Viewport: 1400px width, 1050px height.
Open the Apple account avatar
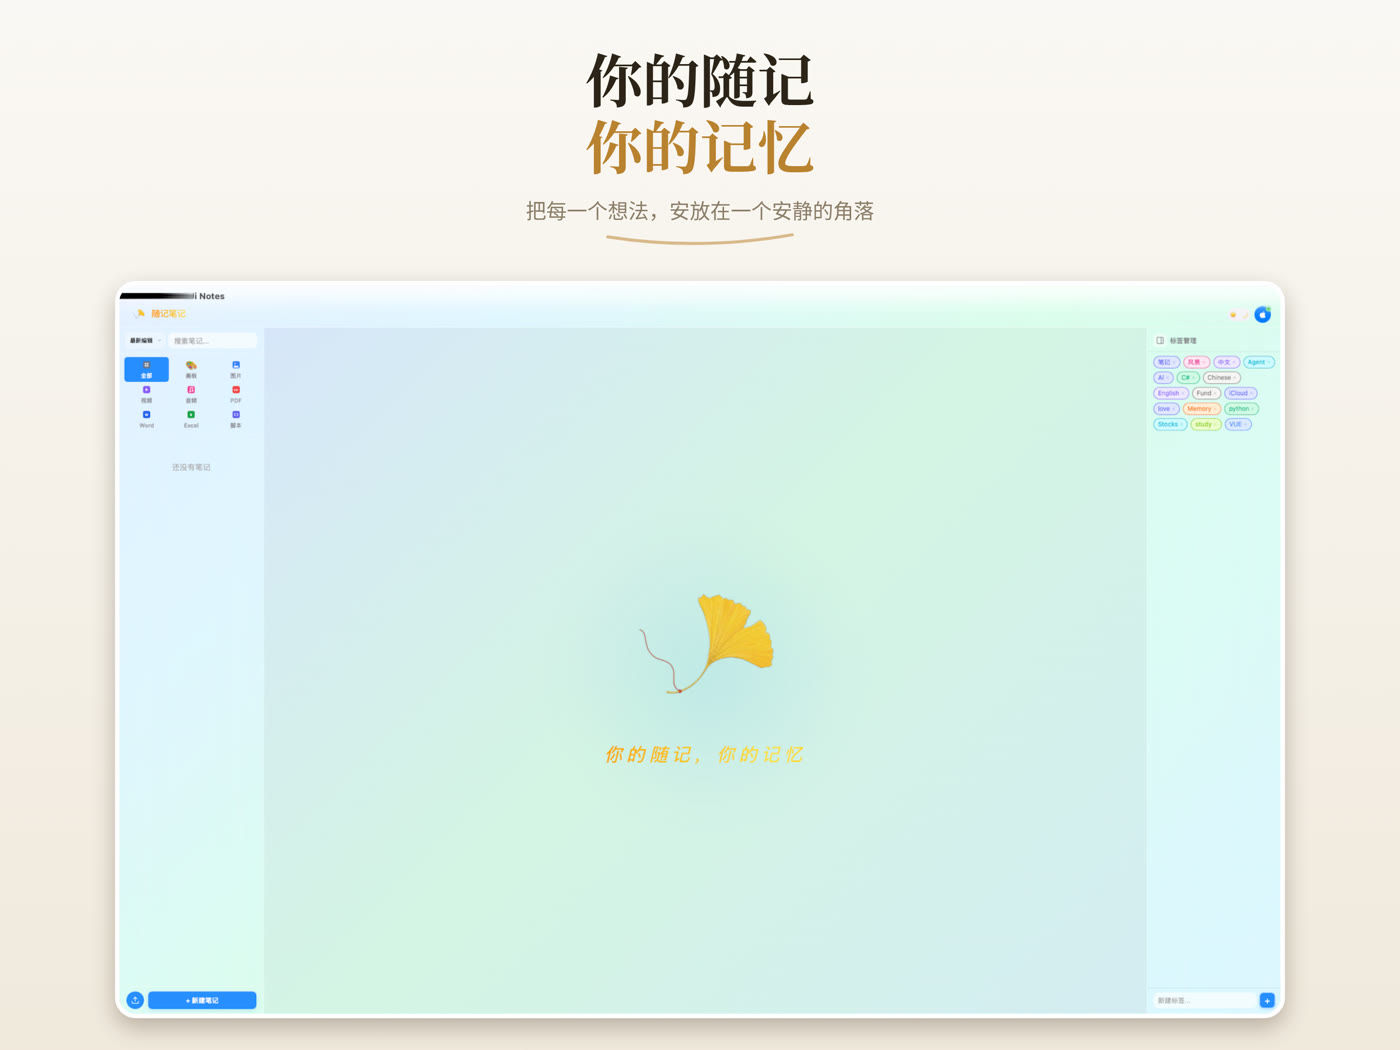[1263, 315]
